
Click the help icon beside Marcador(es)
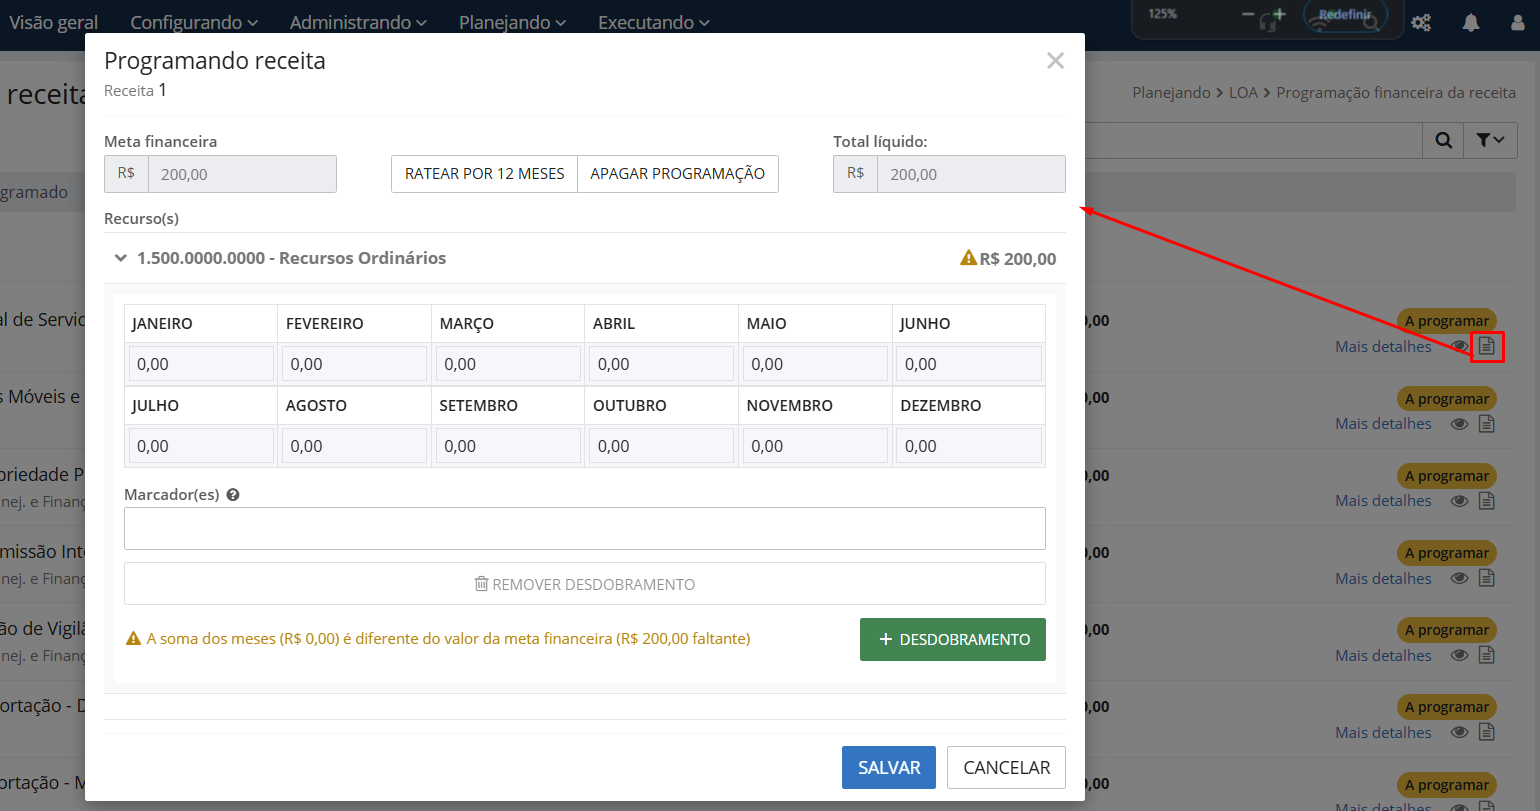[233, 495]
